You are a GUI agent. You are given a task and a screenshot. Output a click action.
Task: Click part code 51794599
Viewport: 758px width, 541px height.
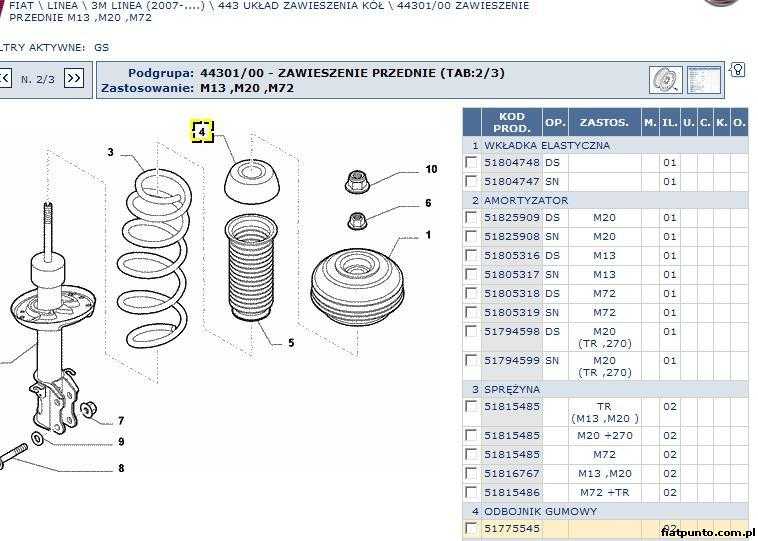(x=512, y=361)
